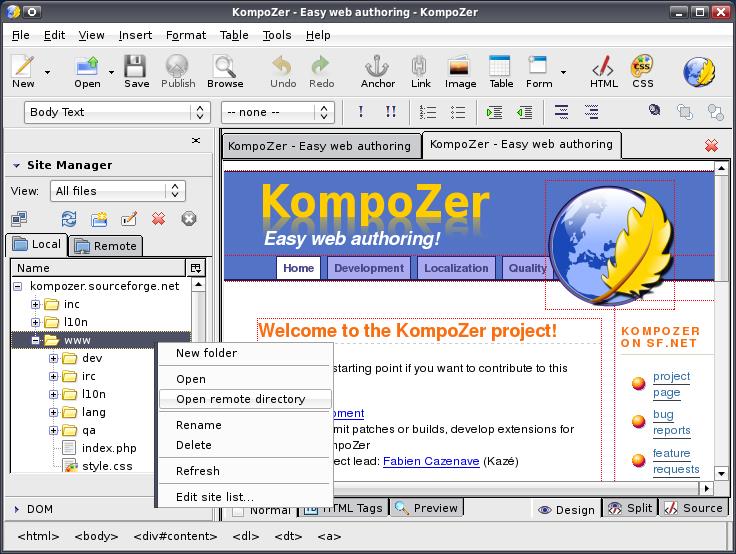This screenshot has height=554, width=736.
Task: Click the New page toolbar icon
Action: (x=23, y=71)
